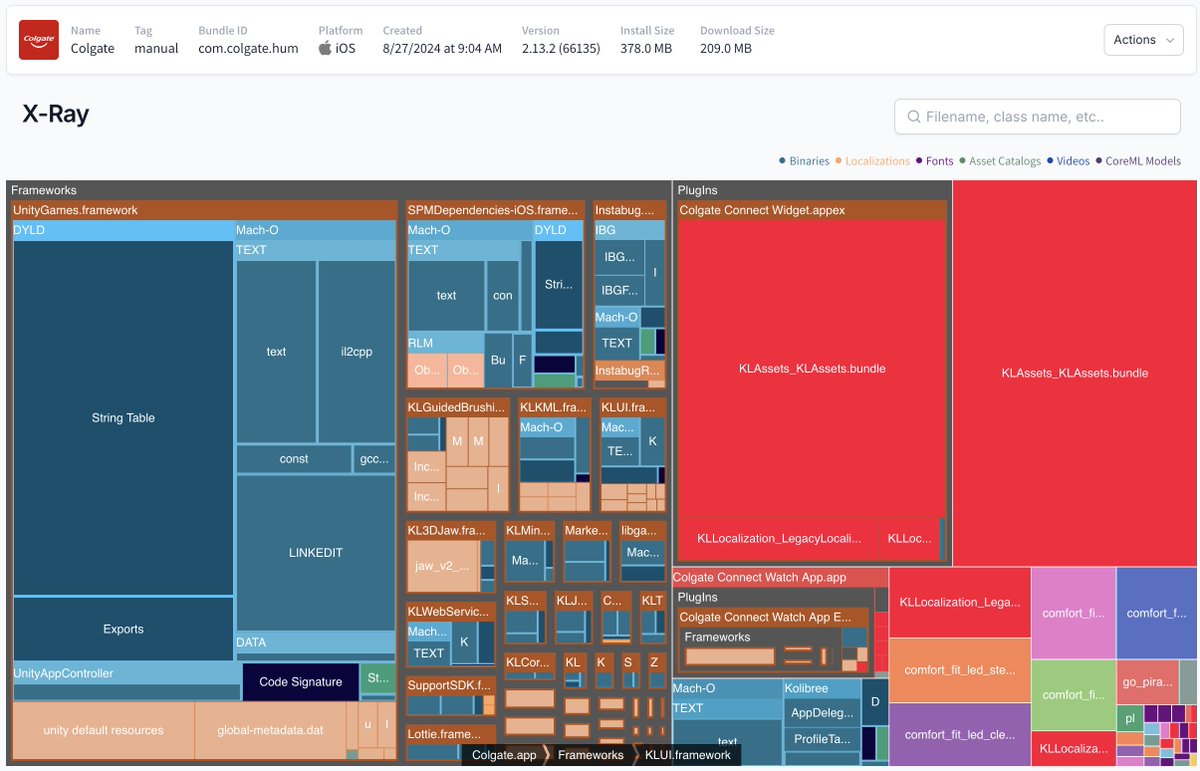Select the Stri... block in SPMDependencies DYLD
1200x771 pixels.
(558, 284)
